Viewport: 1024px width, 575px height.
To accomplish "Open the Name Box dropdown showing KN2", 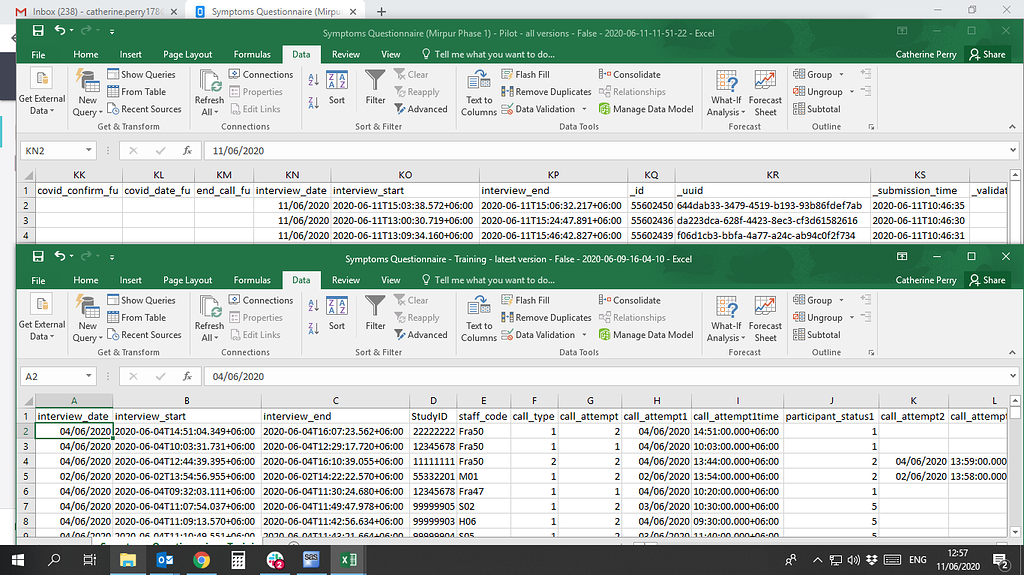I will click(90, 150).
